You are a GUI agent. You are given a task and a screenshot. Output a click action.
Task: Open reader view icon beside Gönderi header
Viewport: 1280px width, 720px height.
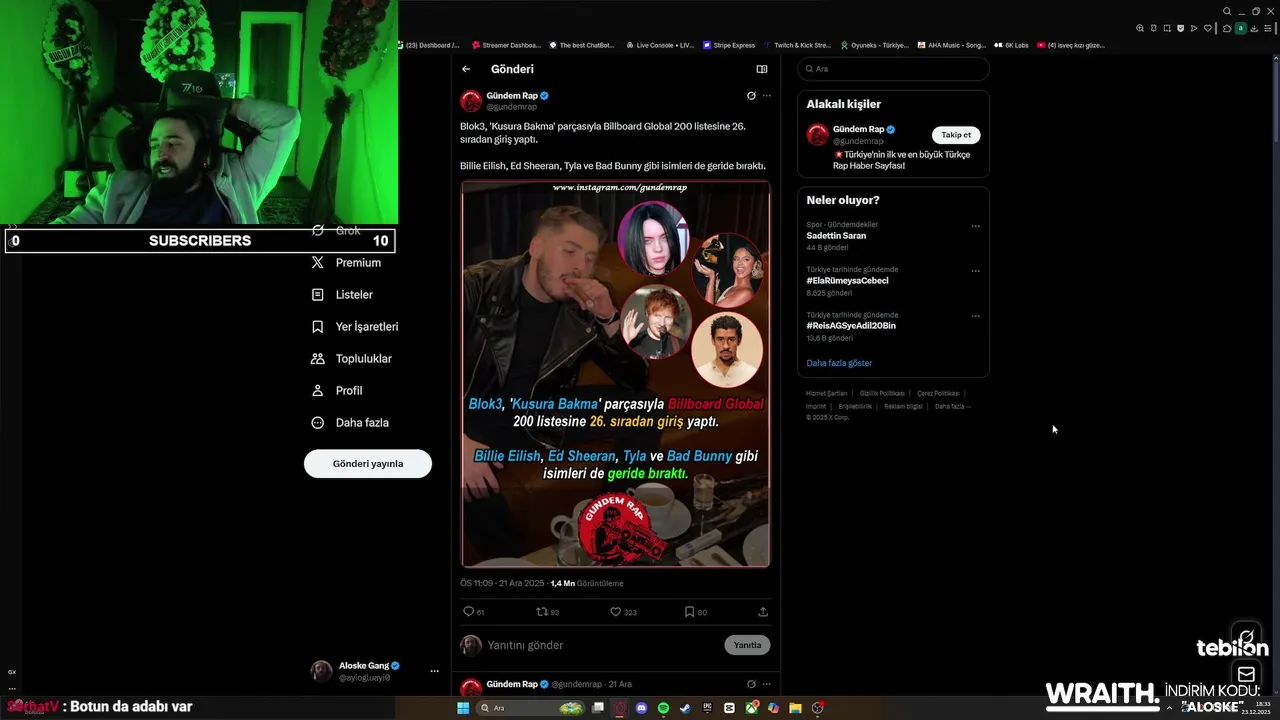(762, 69)
